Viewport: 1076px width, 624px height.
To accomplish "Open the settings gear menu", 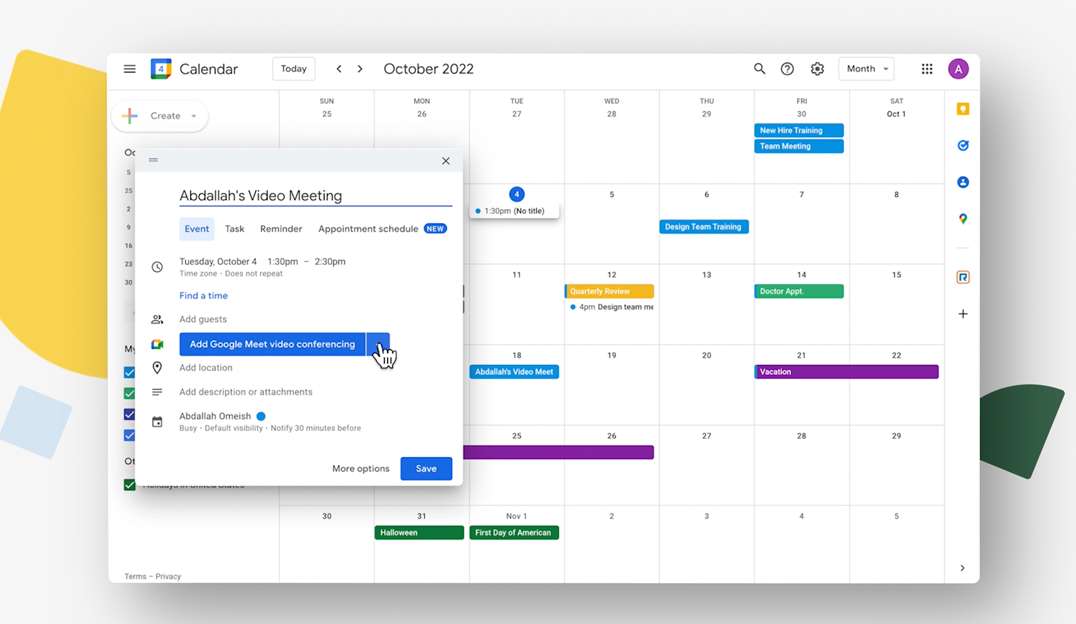I will [x=817, y=69].
